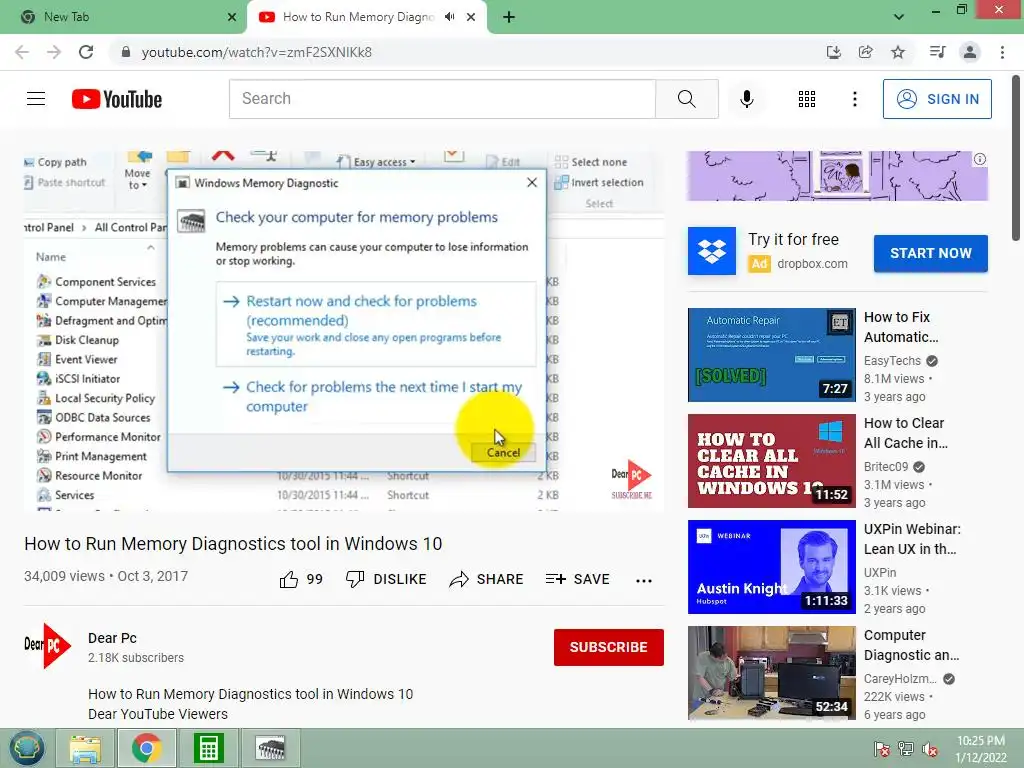1024x768 pixels.
Task: Bookmark this tab with the star icon
Action: click(898, 52)
